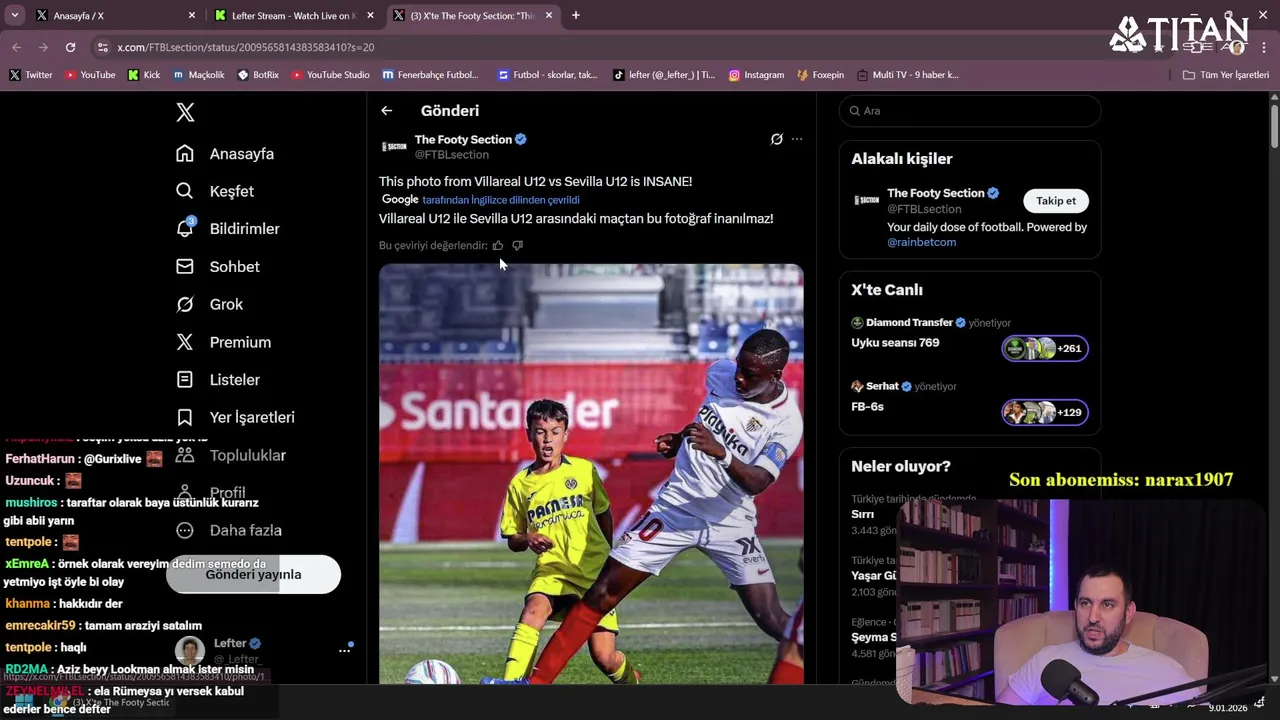Open Listeler lists page
The image size is (1280, 720).
[x=218, y=380]
